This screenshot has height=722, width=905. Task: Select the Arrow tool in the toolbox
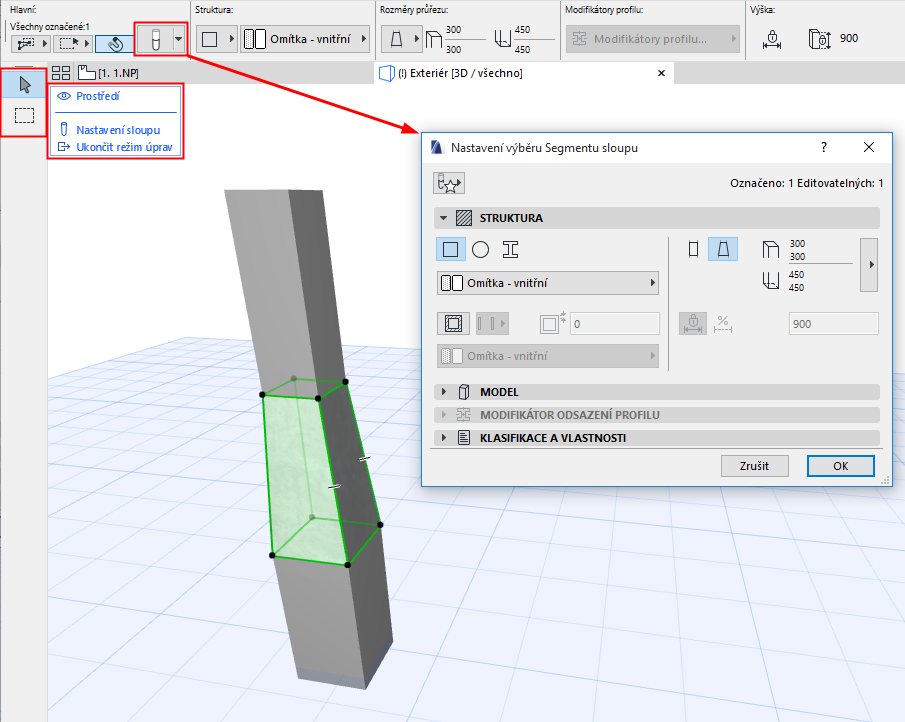tap(24, 85)
